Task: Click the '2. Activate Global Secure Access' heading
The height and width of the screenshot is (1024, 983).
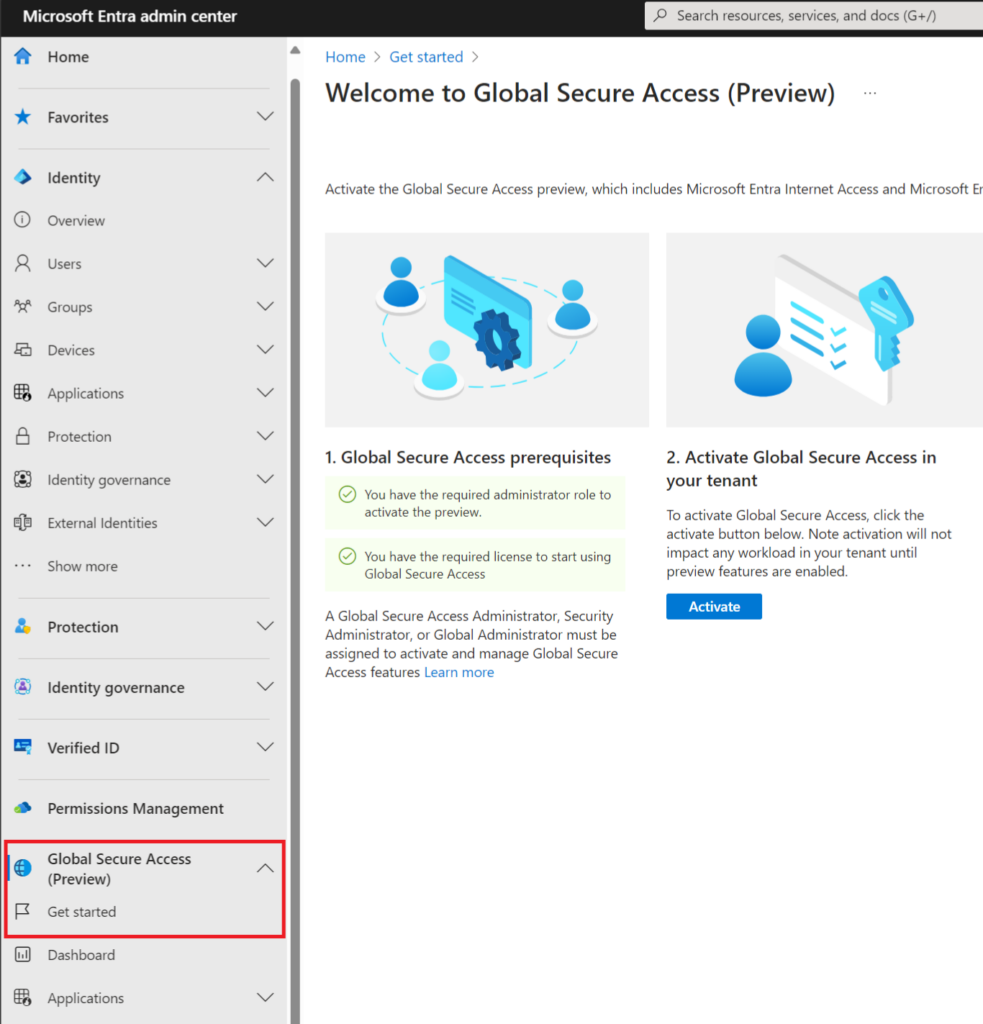Action: pos(801,469)
